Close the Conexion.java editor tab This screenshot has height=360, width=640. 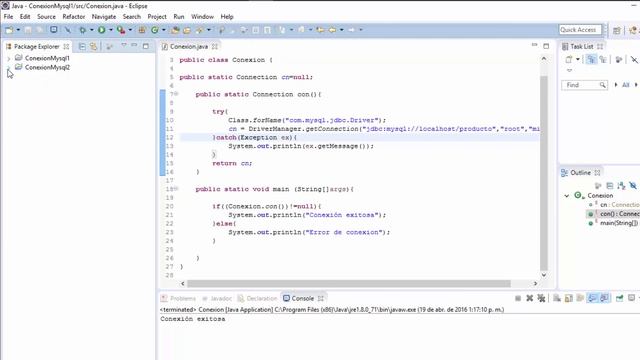215,47
